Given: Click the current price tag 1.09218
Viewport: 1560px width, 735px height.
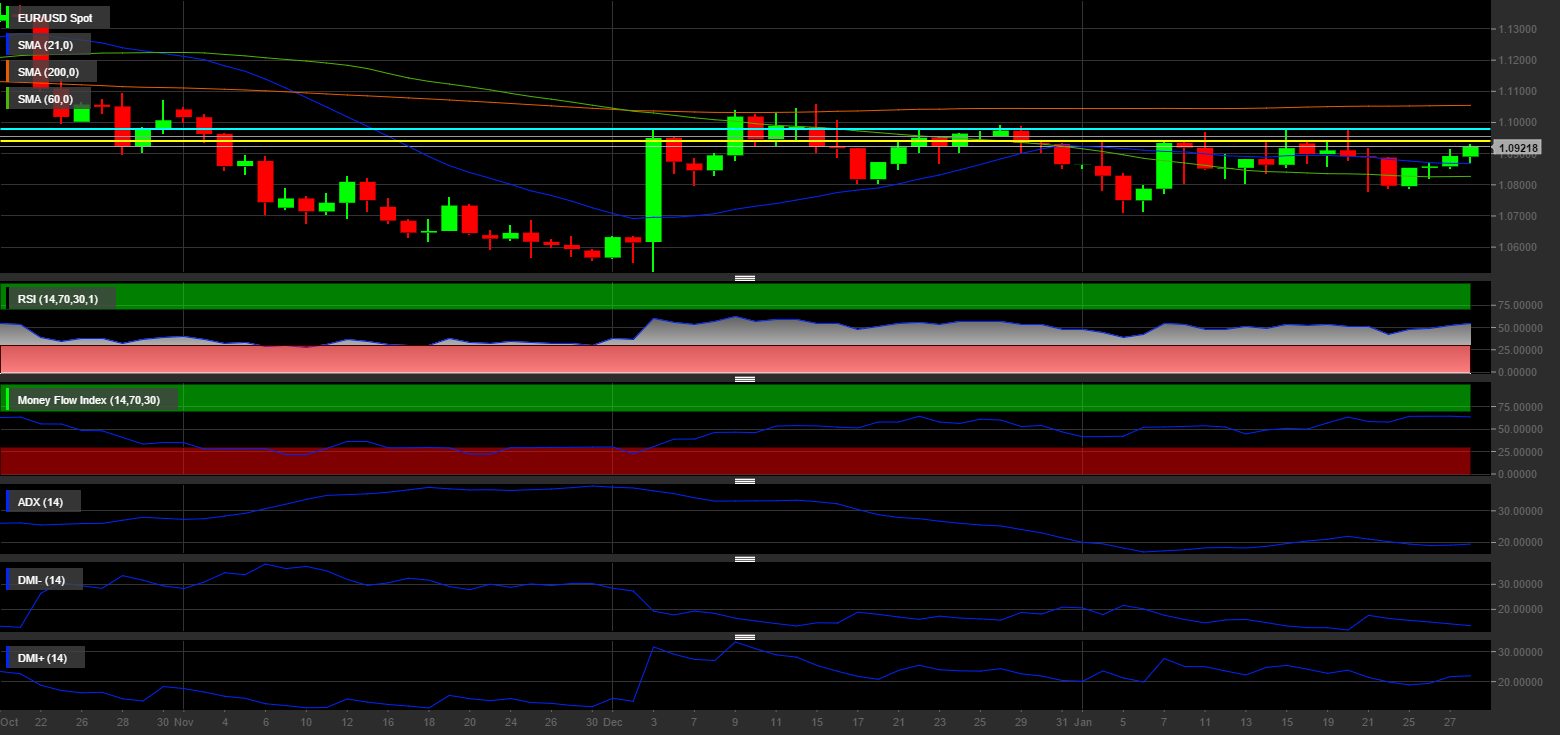Looking at the screenshot, I should tap(1518, 148).
